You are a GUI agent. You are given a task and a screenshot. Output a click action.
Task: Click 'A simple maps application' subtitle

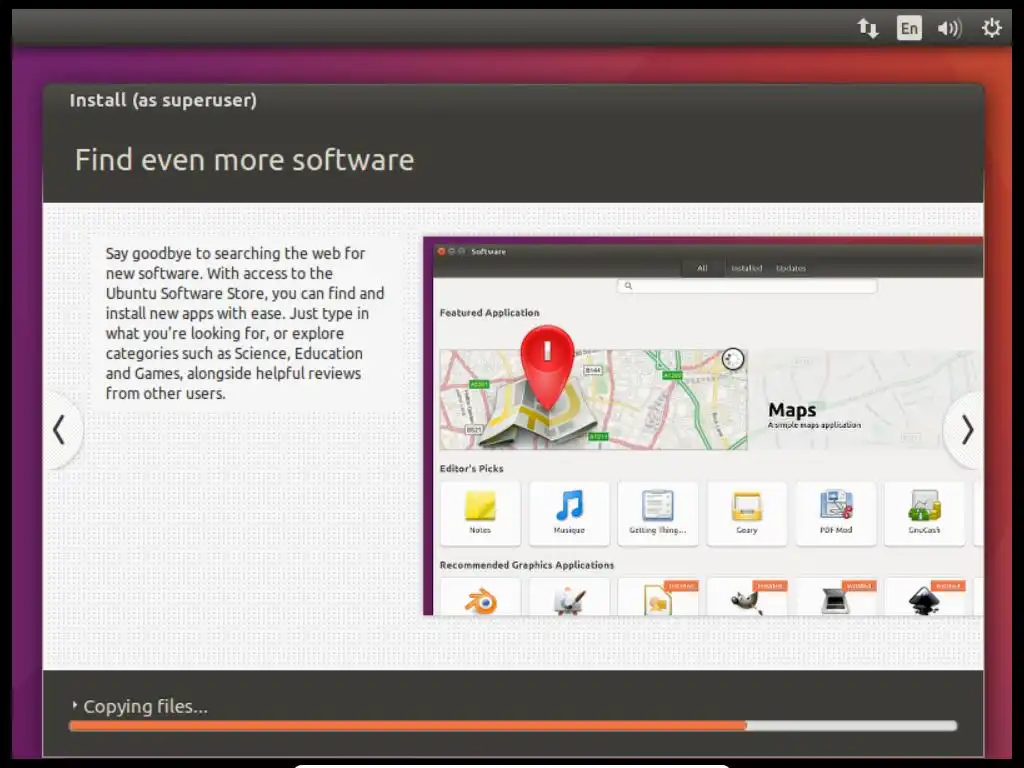(814, 425)
